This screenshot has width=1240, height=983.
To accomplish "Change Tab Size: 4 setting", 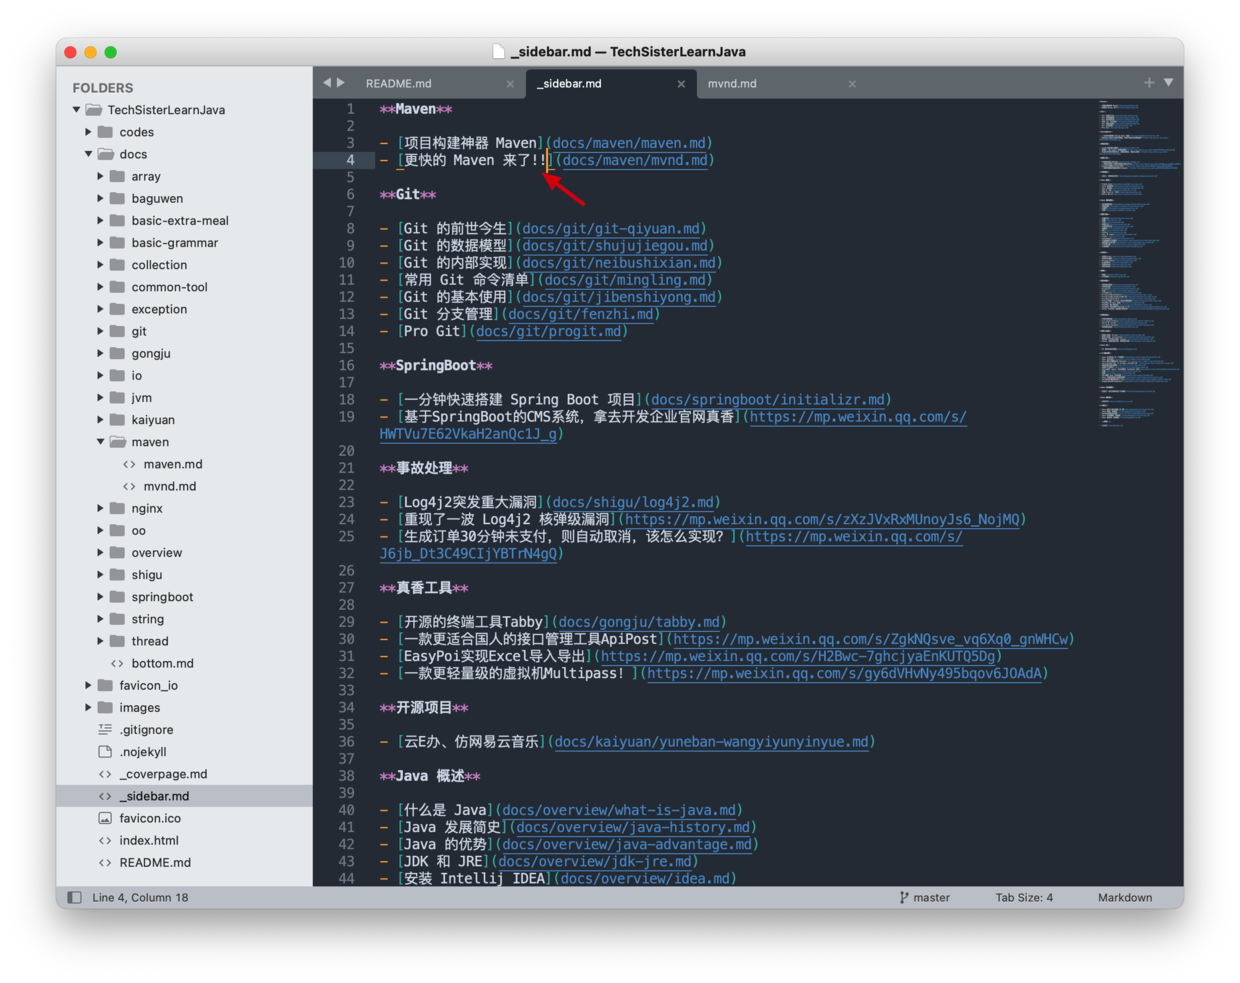I will click(x=1023, y=897).
